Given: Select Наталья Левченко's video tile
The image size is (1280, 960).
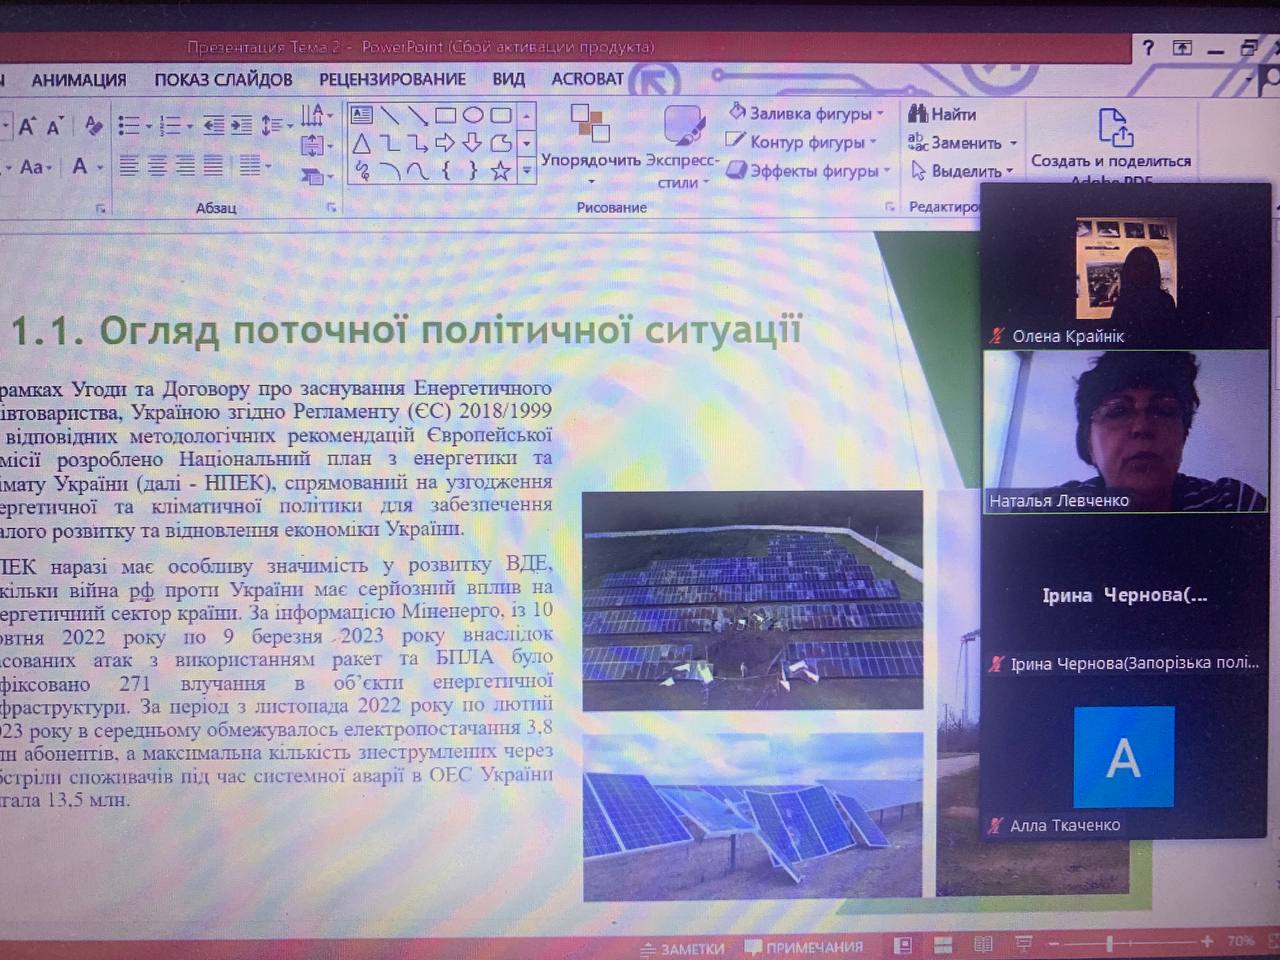Looking at the screenshot, I should (1126, 431).
